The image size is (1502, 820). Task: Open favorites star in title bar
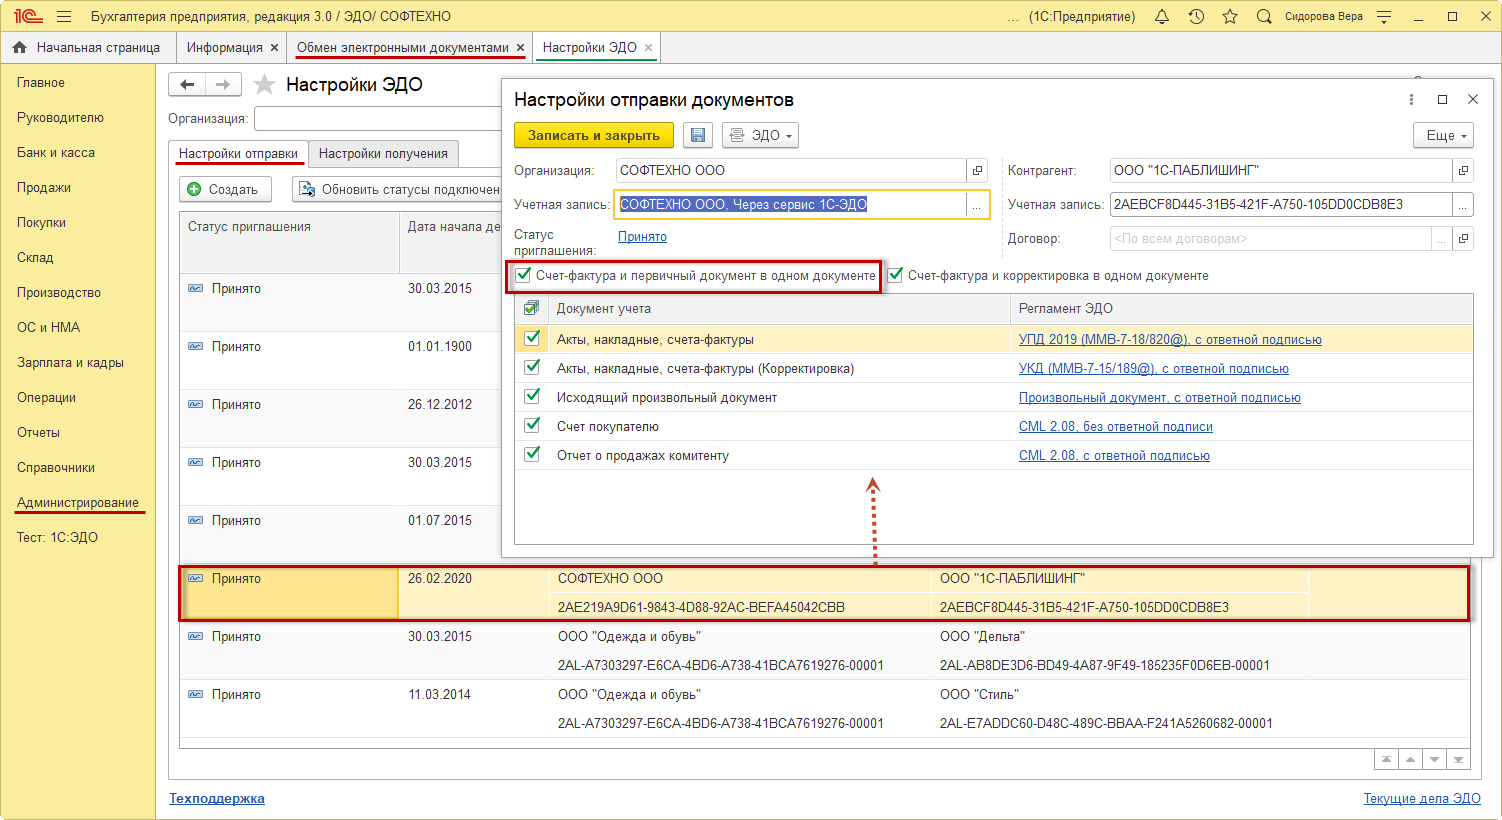[1230, 17]
